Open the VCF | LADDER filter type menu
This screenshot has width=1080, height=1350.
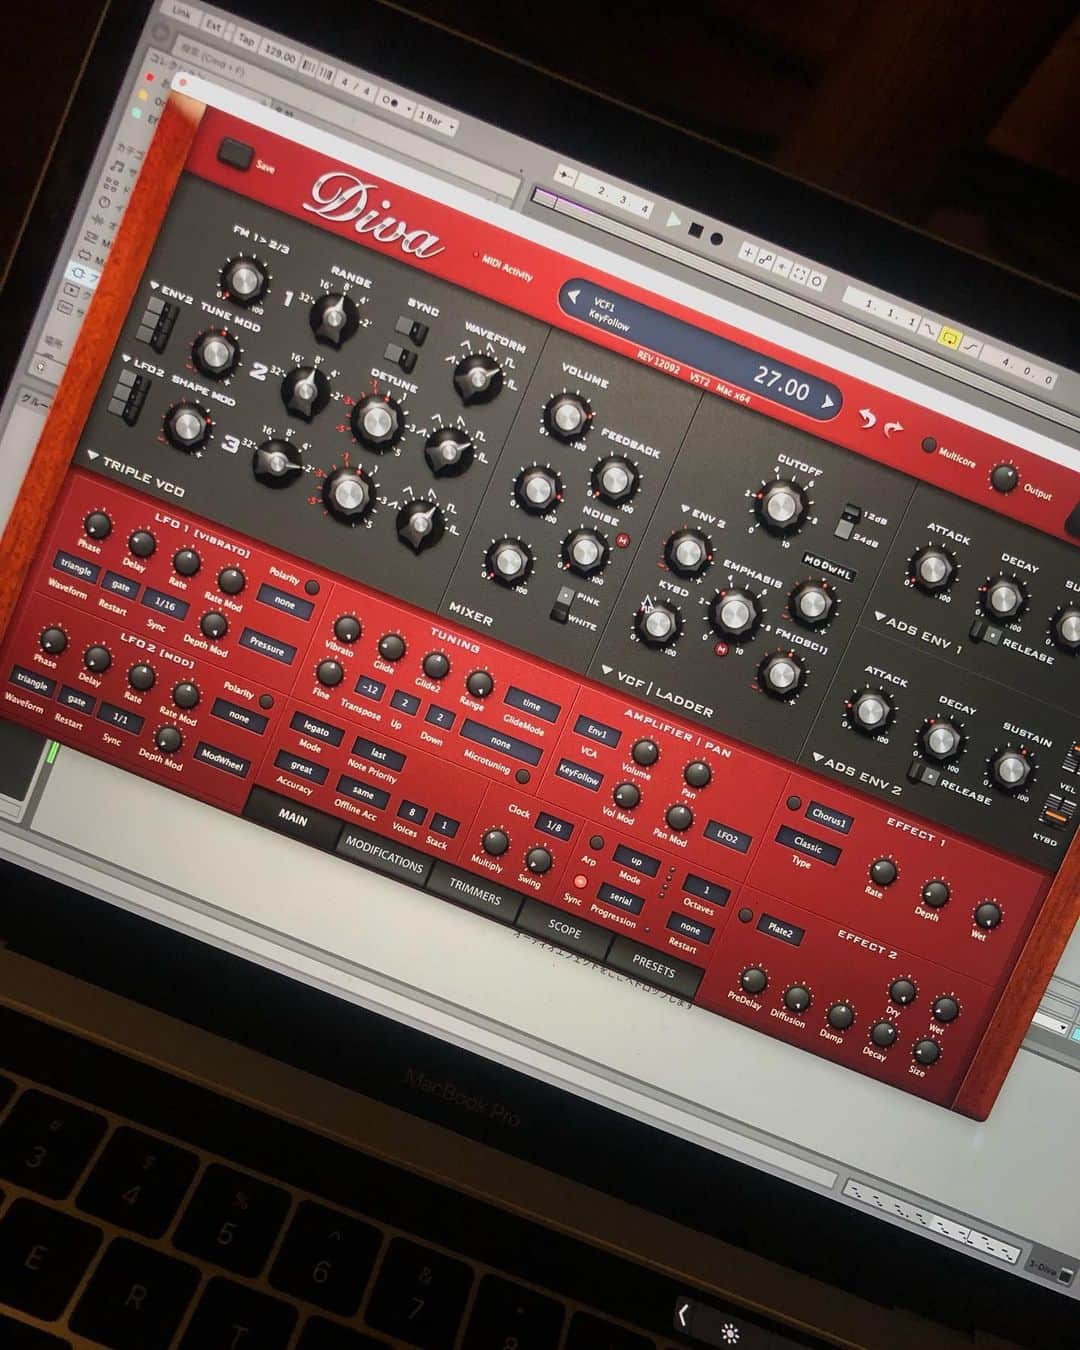click(658, 690)
